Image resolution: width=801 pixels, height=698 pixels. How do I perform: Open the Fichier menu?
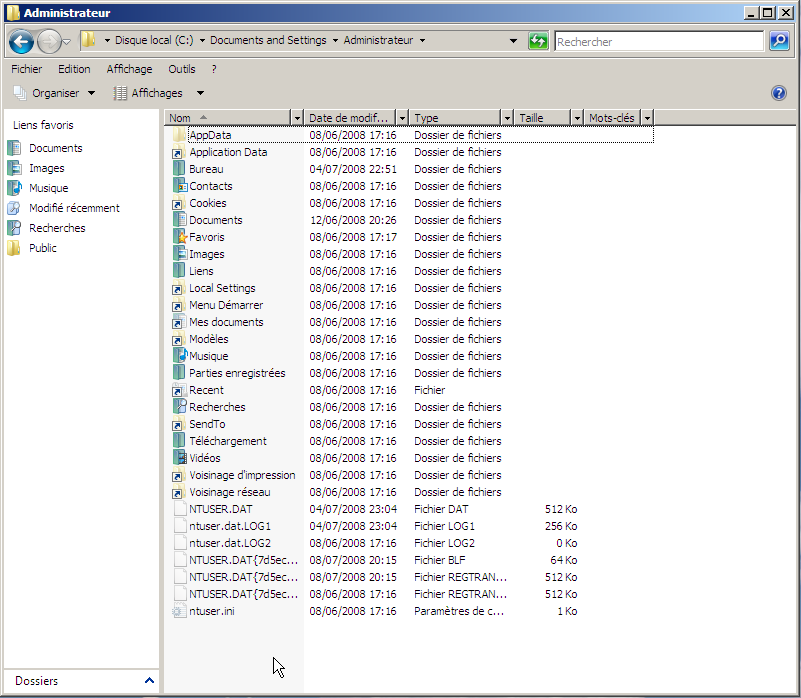27,69
